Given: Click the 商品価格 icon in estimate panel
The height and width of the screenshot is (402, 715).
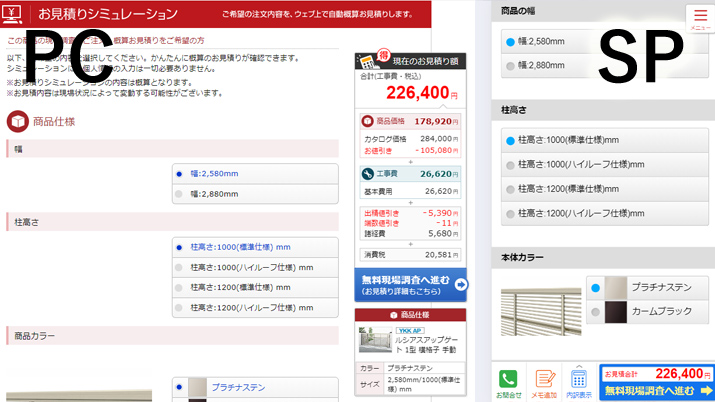Looking at the screenshot, I should [x=368, y=121].
